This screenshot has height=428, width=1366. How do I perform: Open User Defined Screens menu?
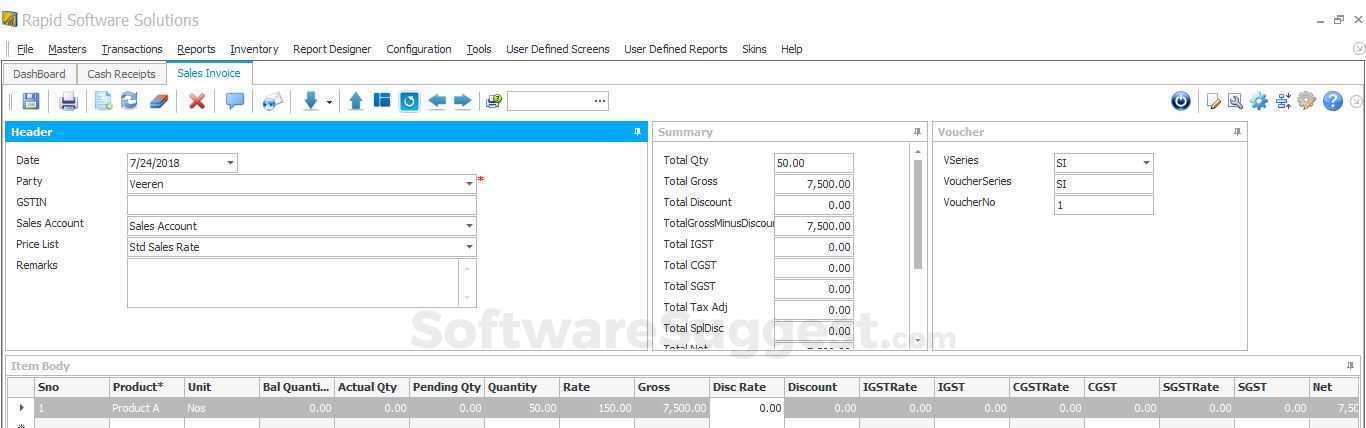click(x=558, y=49)
